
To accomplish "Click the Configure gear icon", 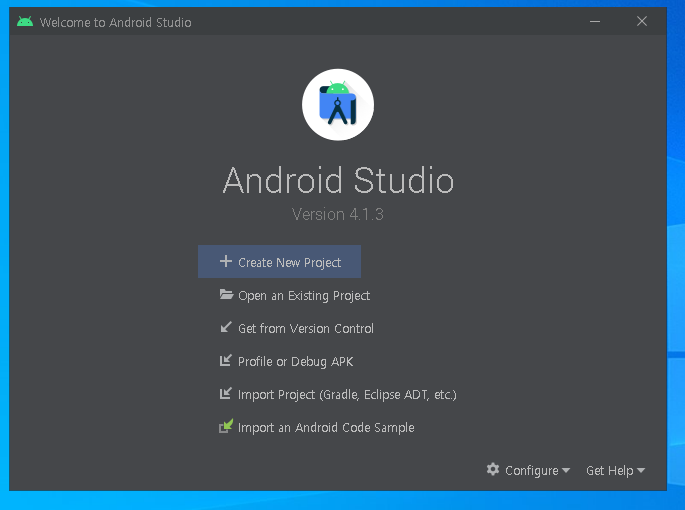I will point(493,469).
